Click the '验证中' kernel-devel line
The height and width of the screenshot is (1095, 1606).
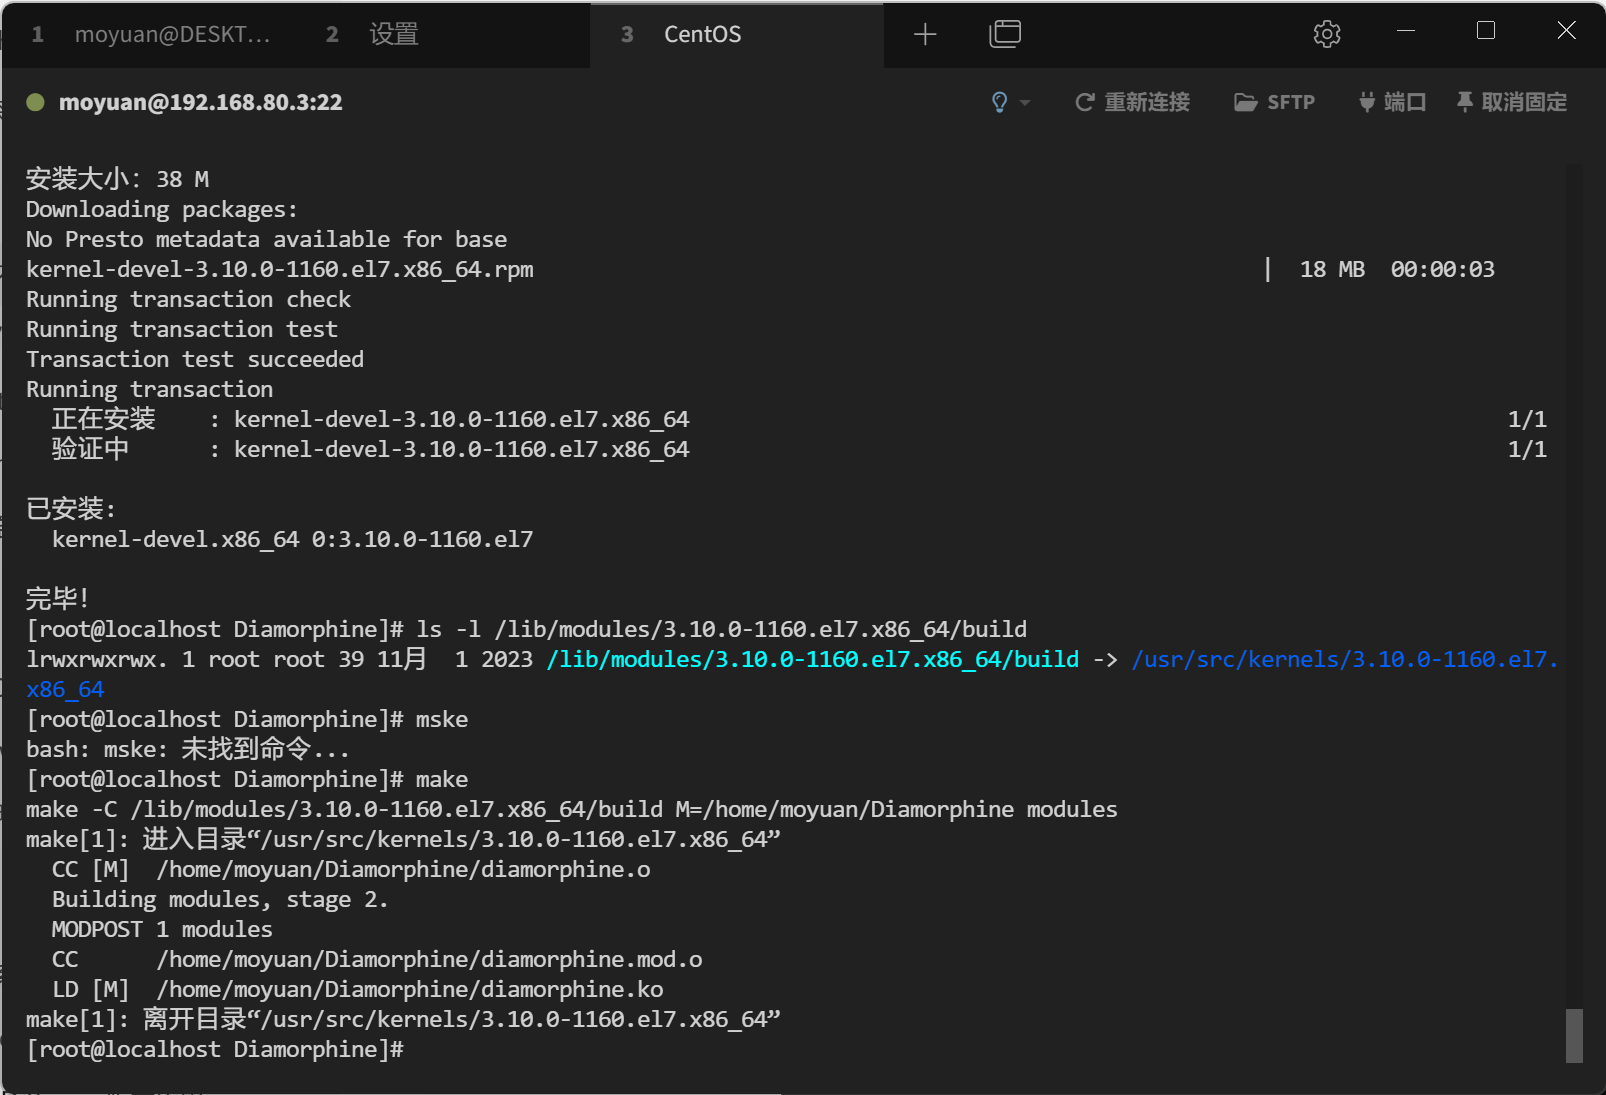tap(370, 449)
